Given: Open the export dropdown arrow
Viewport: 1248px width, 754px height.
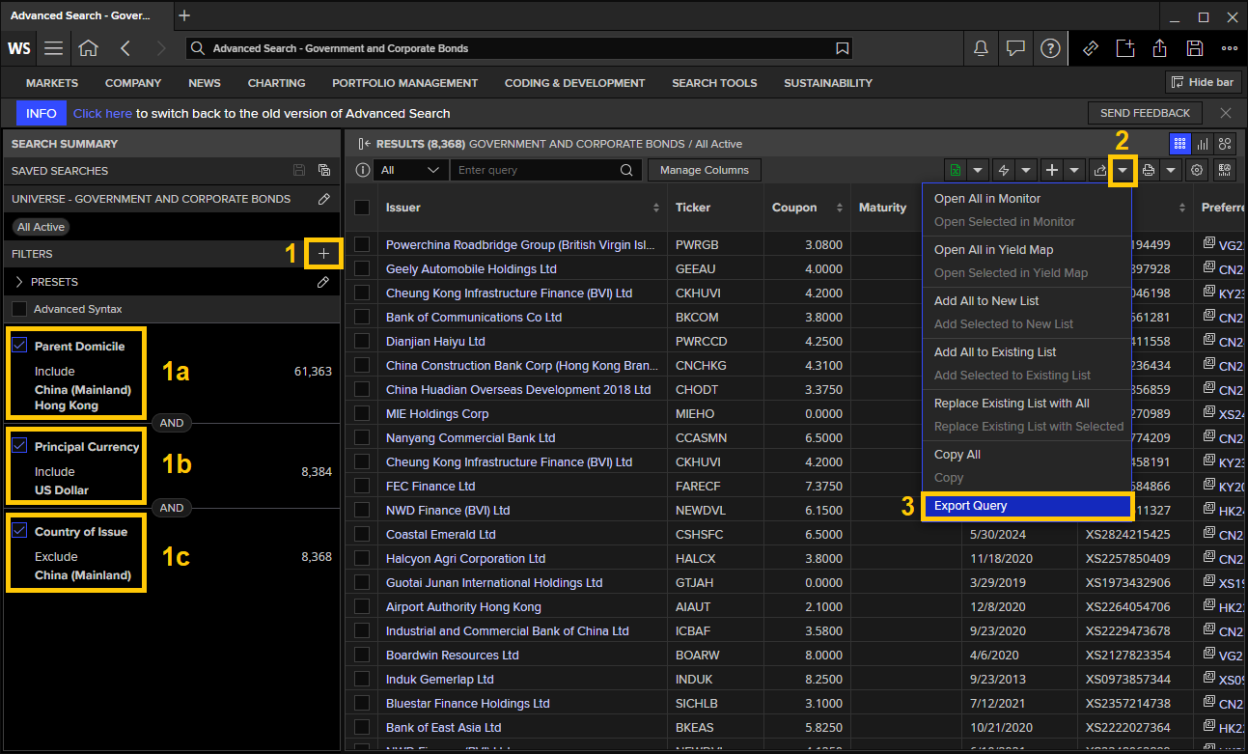Looking at the screenshot, I should pyautogui.click(x=1123, y=170).
